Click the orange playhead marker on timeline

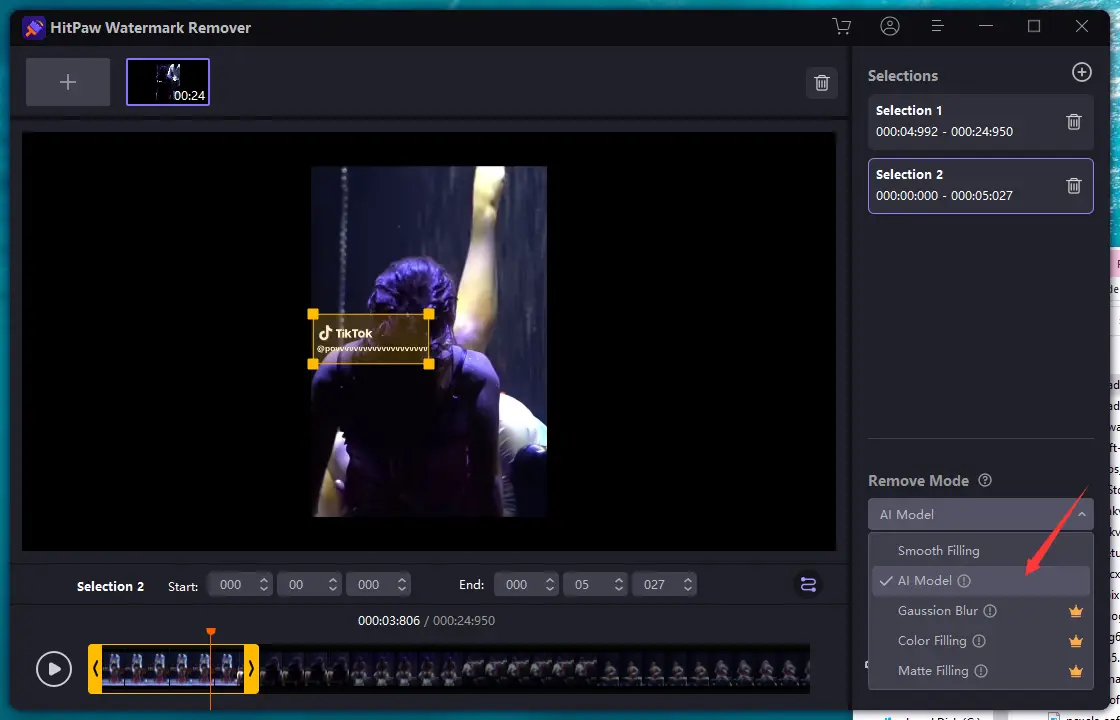[210, 632]
